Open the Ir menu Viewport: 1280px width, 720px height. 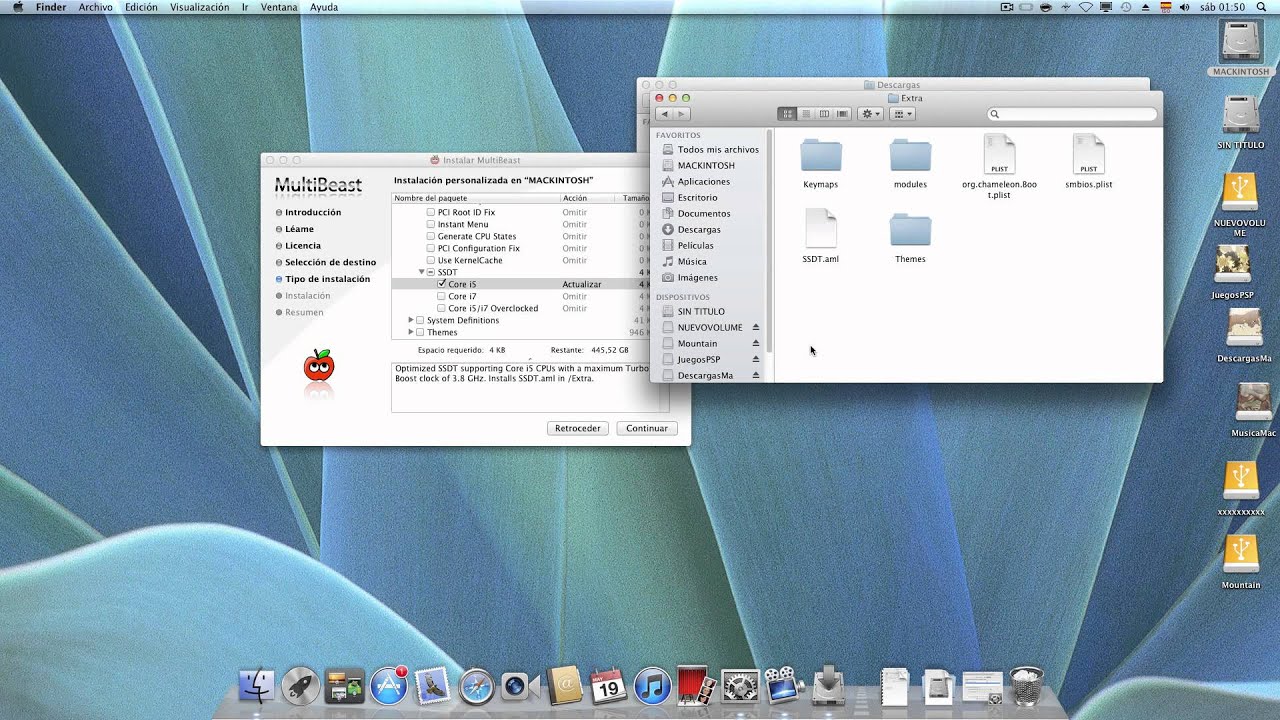(245, 7)
